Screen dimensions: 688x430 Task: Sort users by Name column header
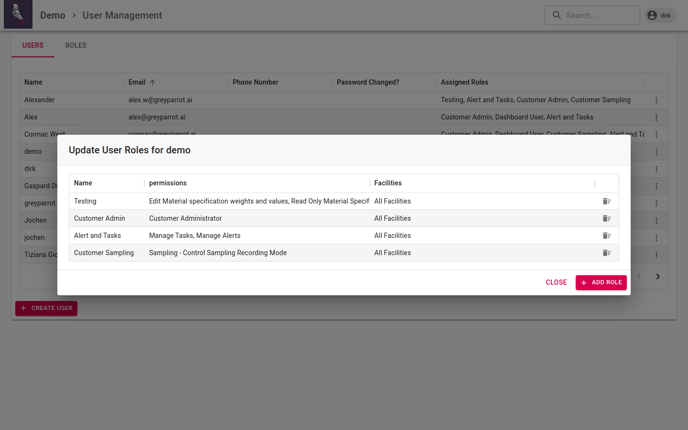point(33,82)
